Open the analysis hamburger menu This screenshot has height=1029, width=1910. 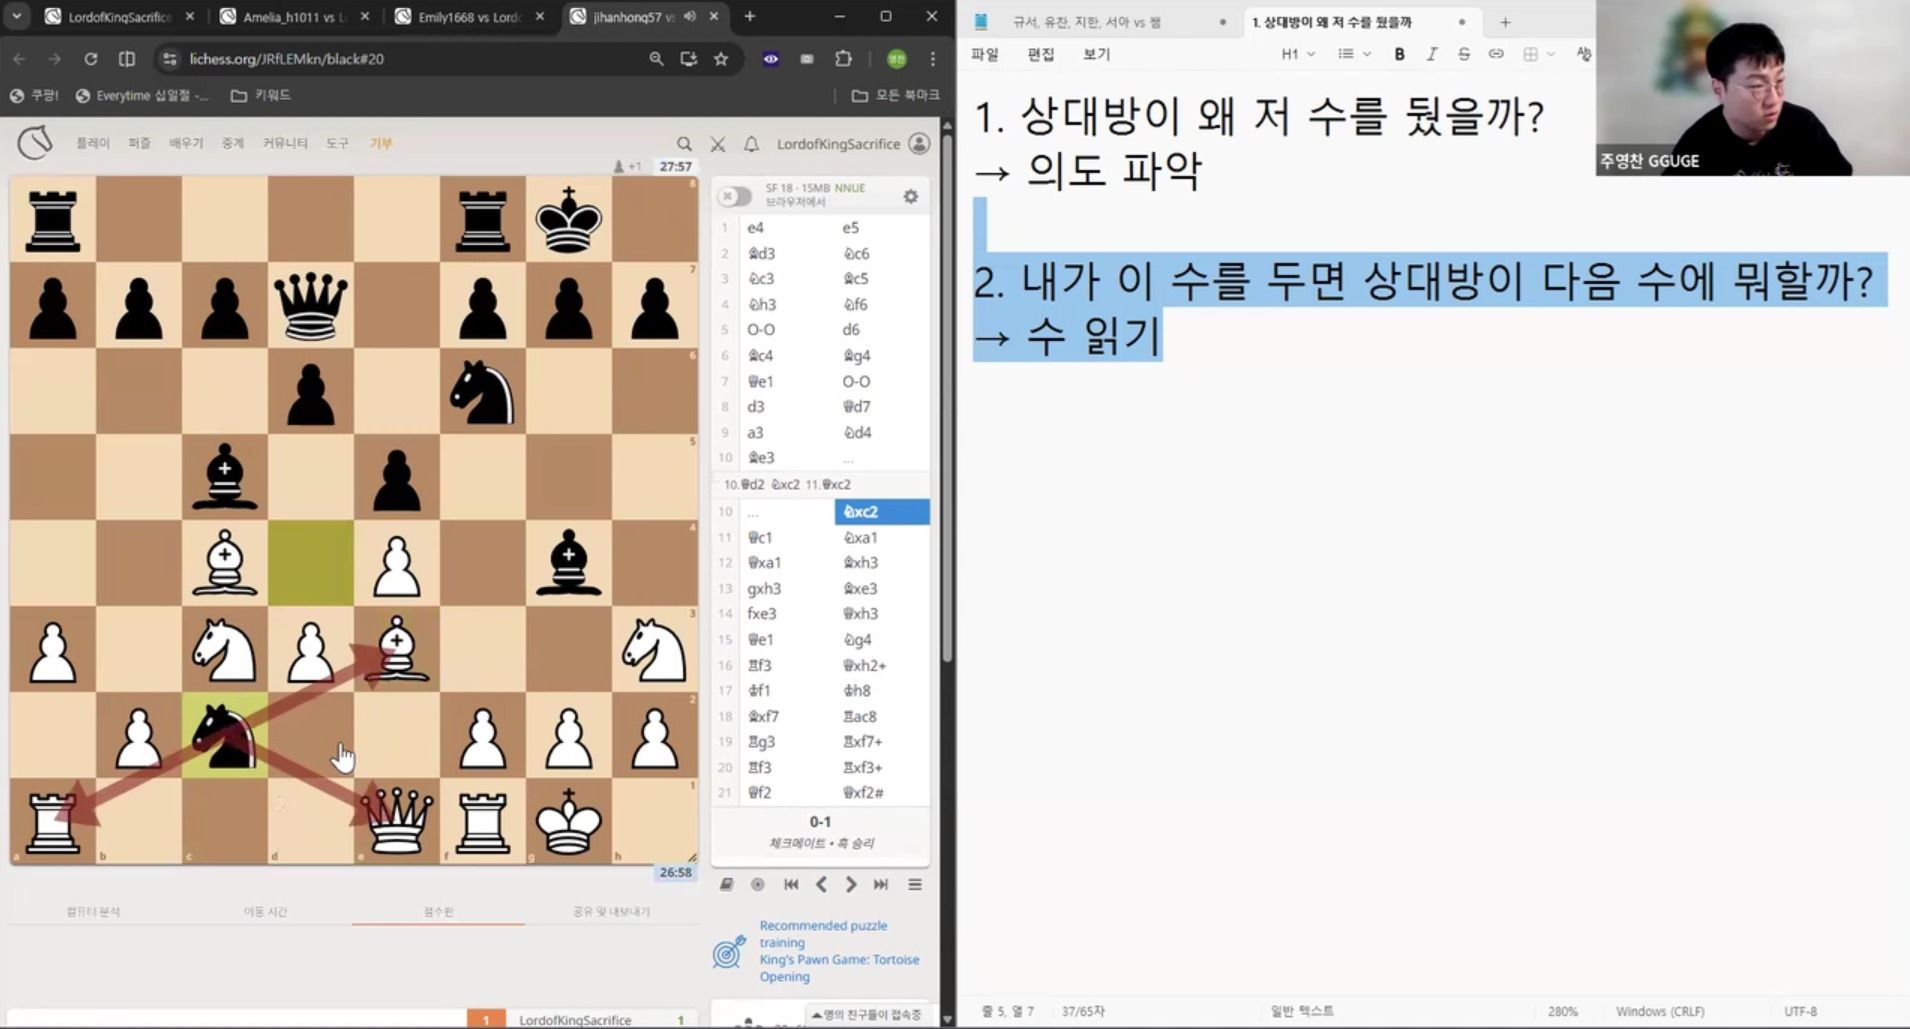pos(914,884)
